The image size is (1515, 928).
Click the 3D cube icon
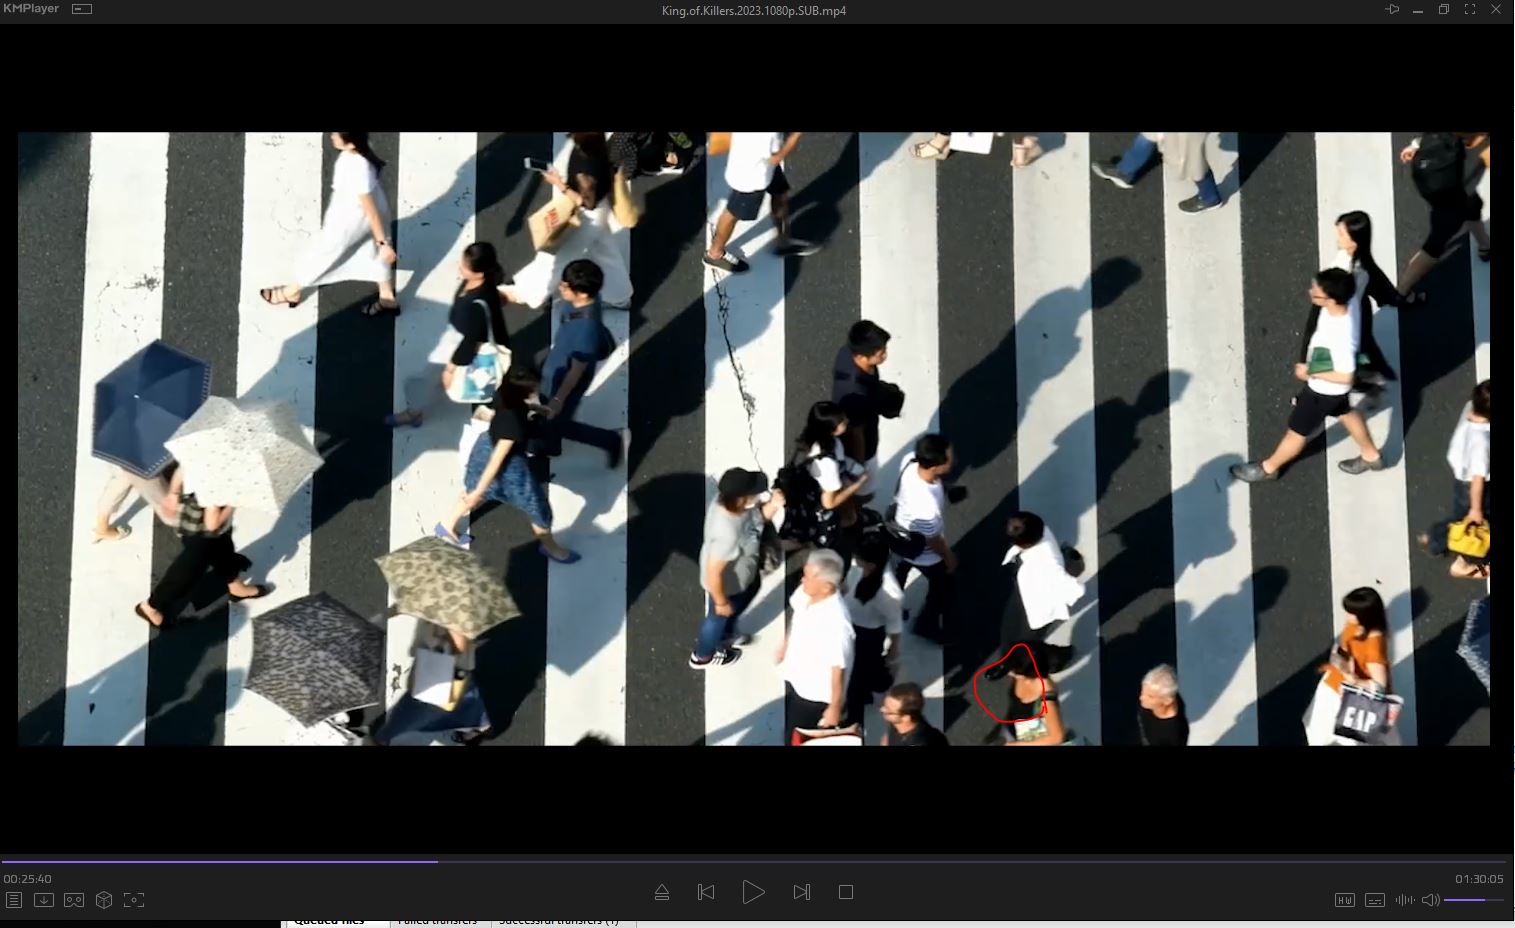tap(104, 900)
